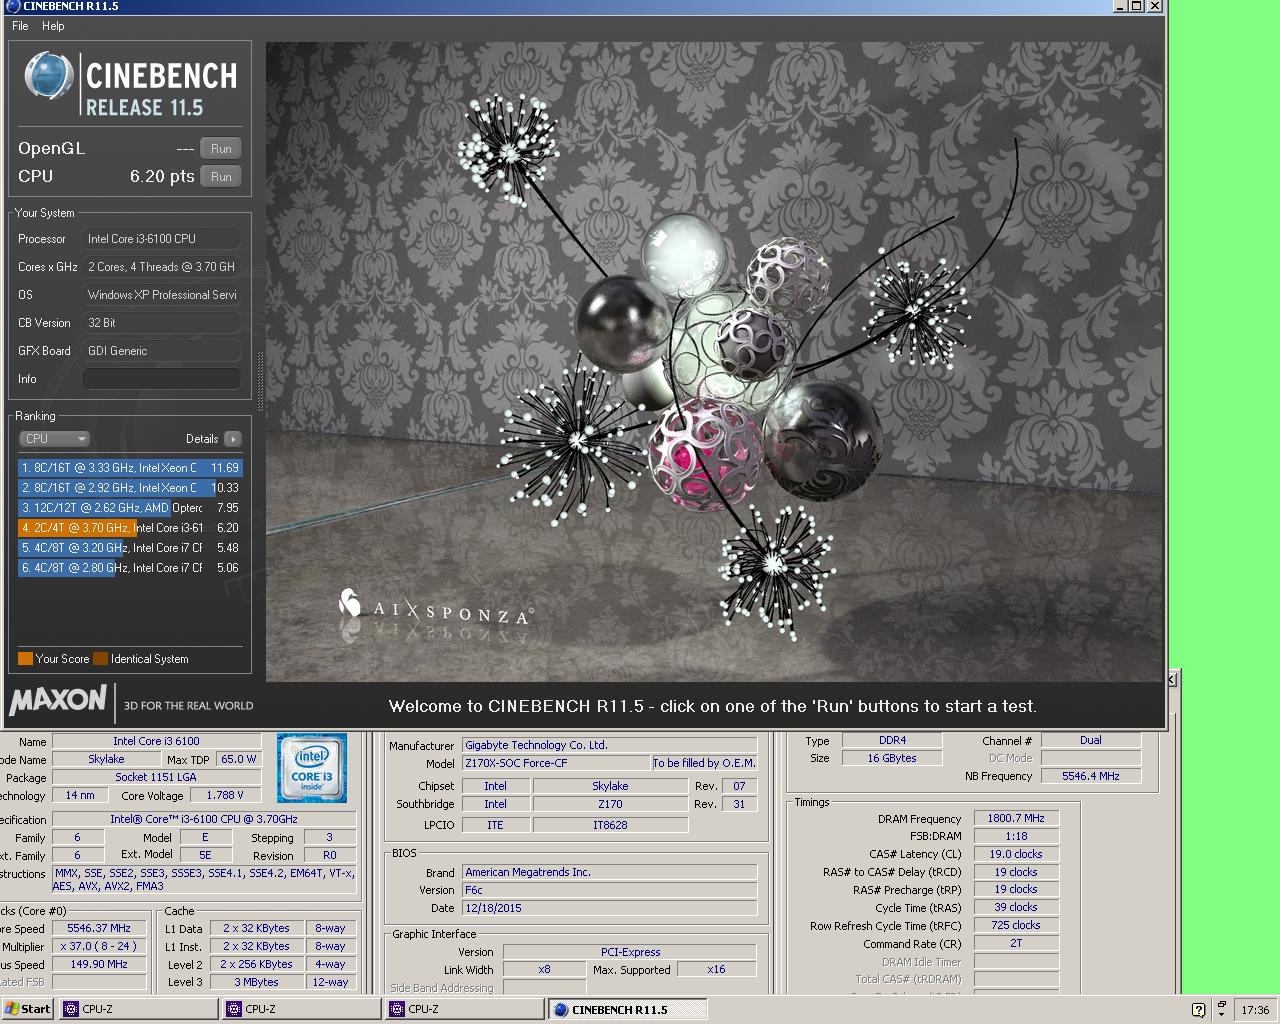
Task: Click the yellow help balloon tray icon
Action: (x=1199, y=1010)
